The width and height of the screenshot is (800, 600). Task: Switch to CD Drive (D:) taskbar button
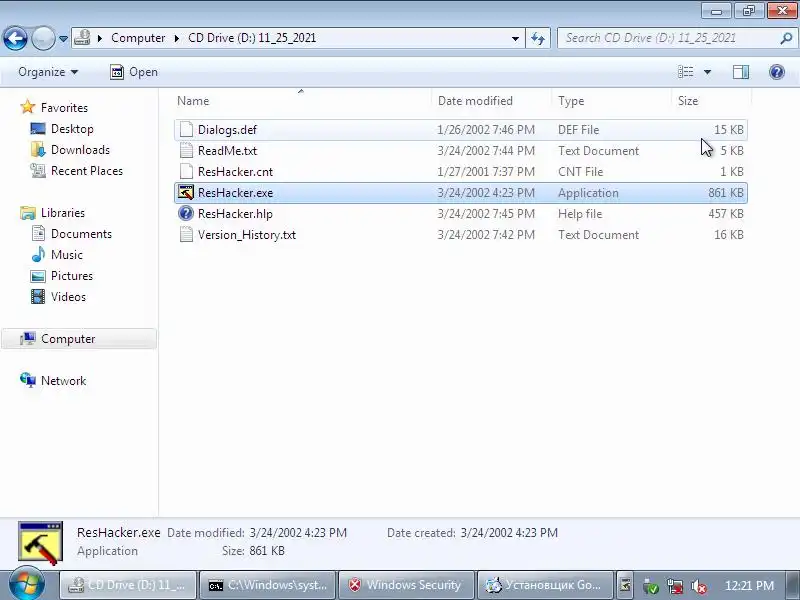pos(128,585)
